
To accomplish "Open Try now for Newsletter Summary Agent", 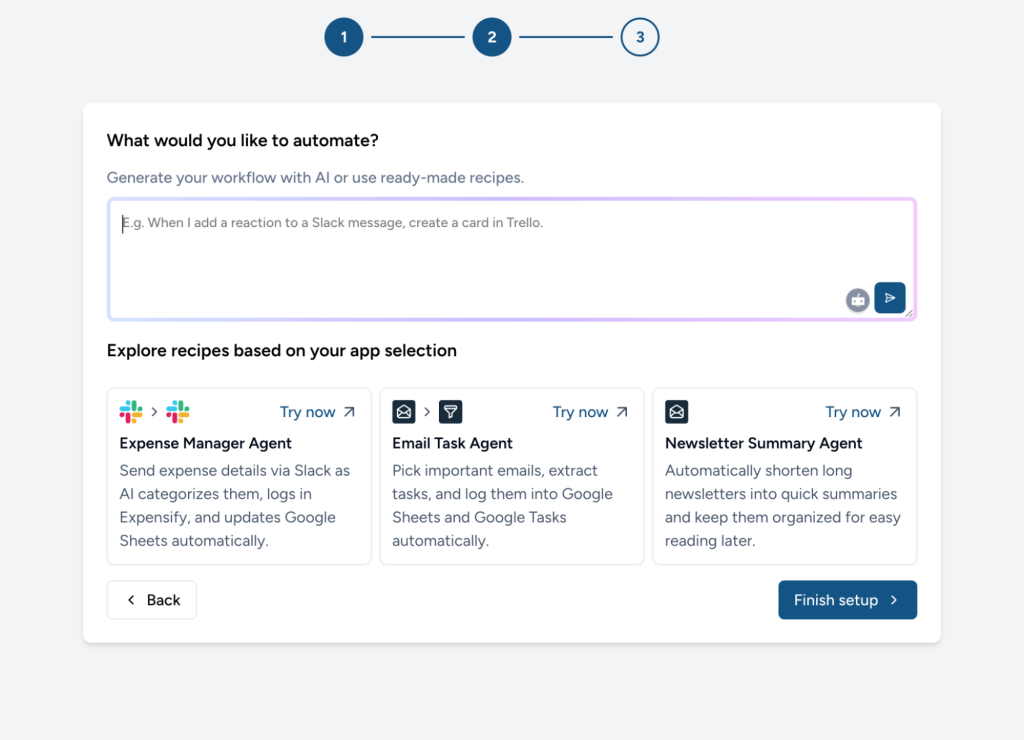I will tap(863, 412).
